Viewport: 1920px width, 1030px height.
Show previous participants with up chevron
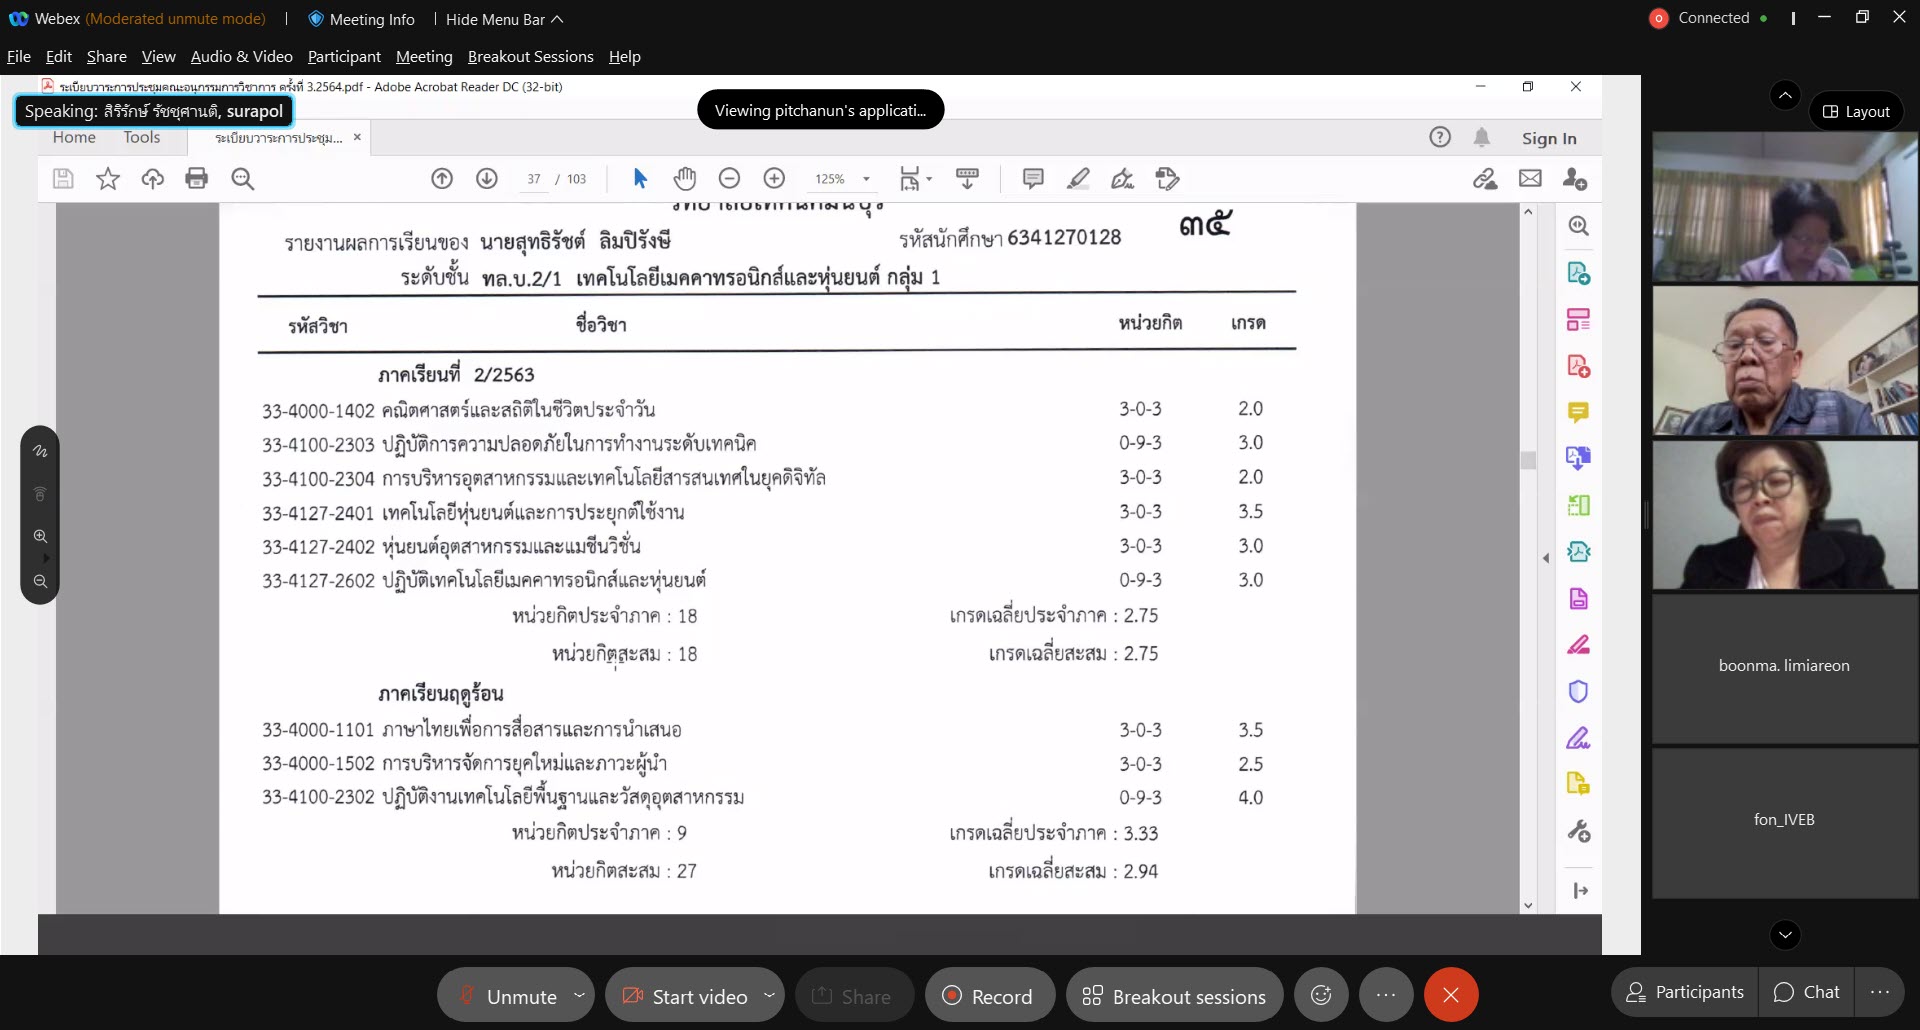1785,95
